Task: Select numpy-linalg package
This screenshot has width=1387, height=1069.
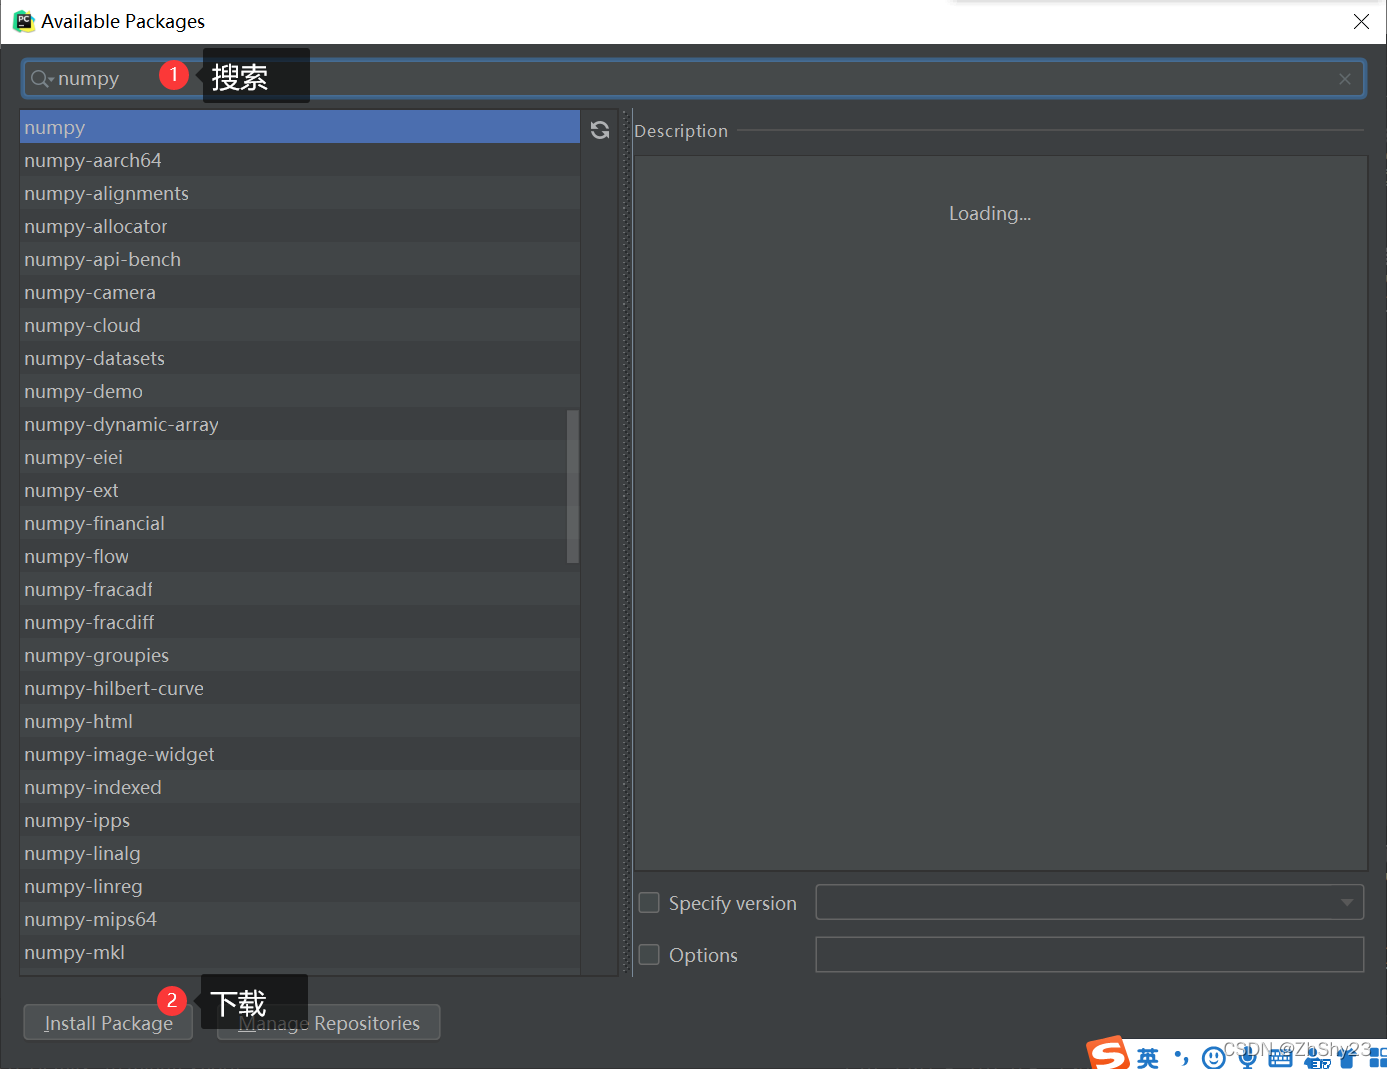Action: point(300,853)
